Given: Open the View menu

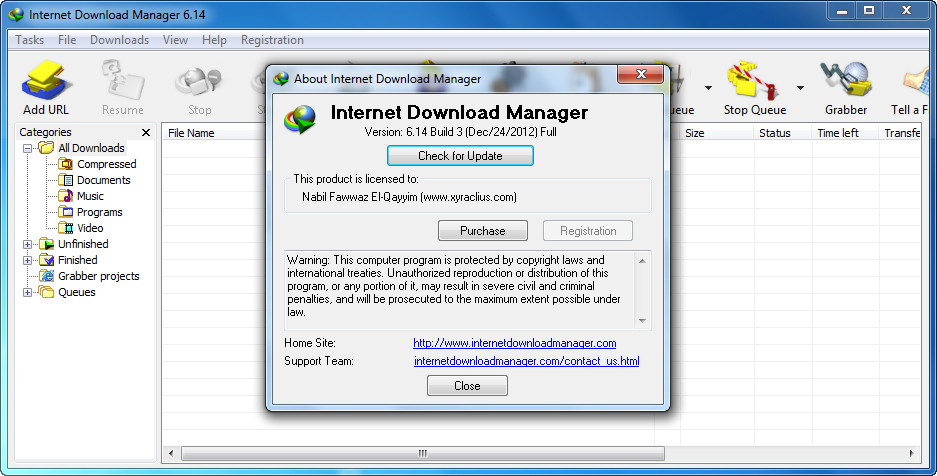Looking at the screenshot, I should coord(175,40).
